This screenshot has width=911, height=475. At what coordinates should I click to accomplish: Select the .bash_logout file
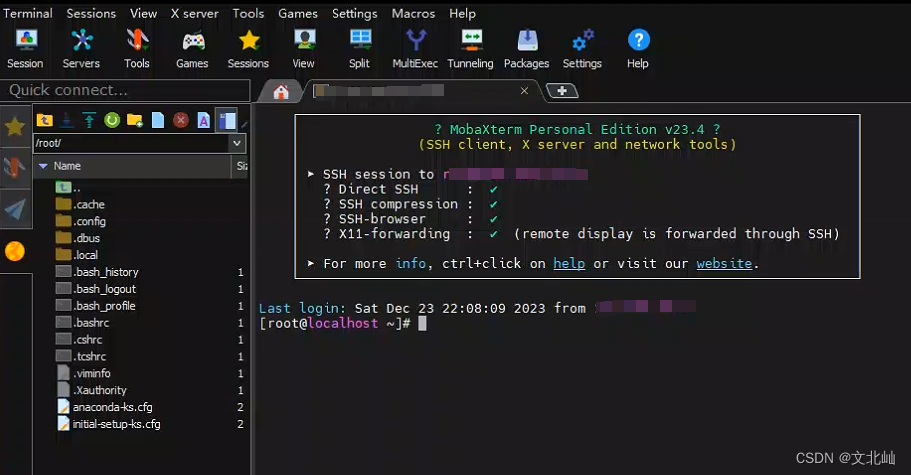click(96, 289)
